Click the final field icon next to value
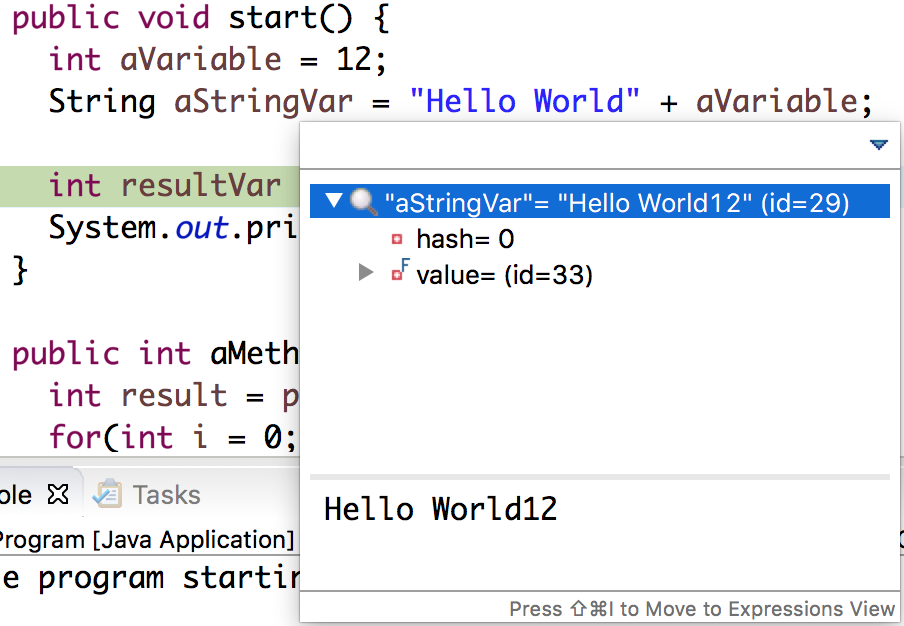904x626 pixels. point(399,273)
